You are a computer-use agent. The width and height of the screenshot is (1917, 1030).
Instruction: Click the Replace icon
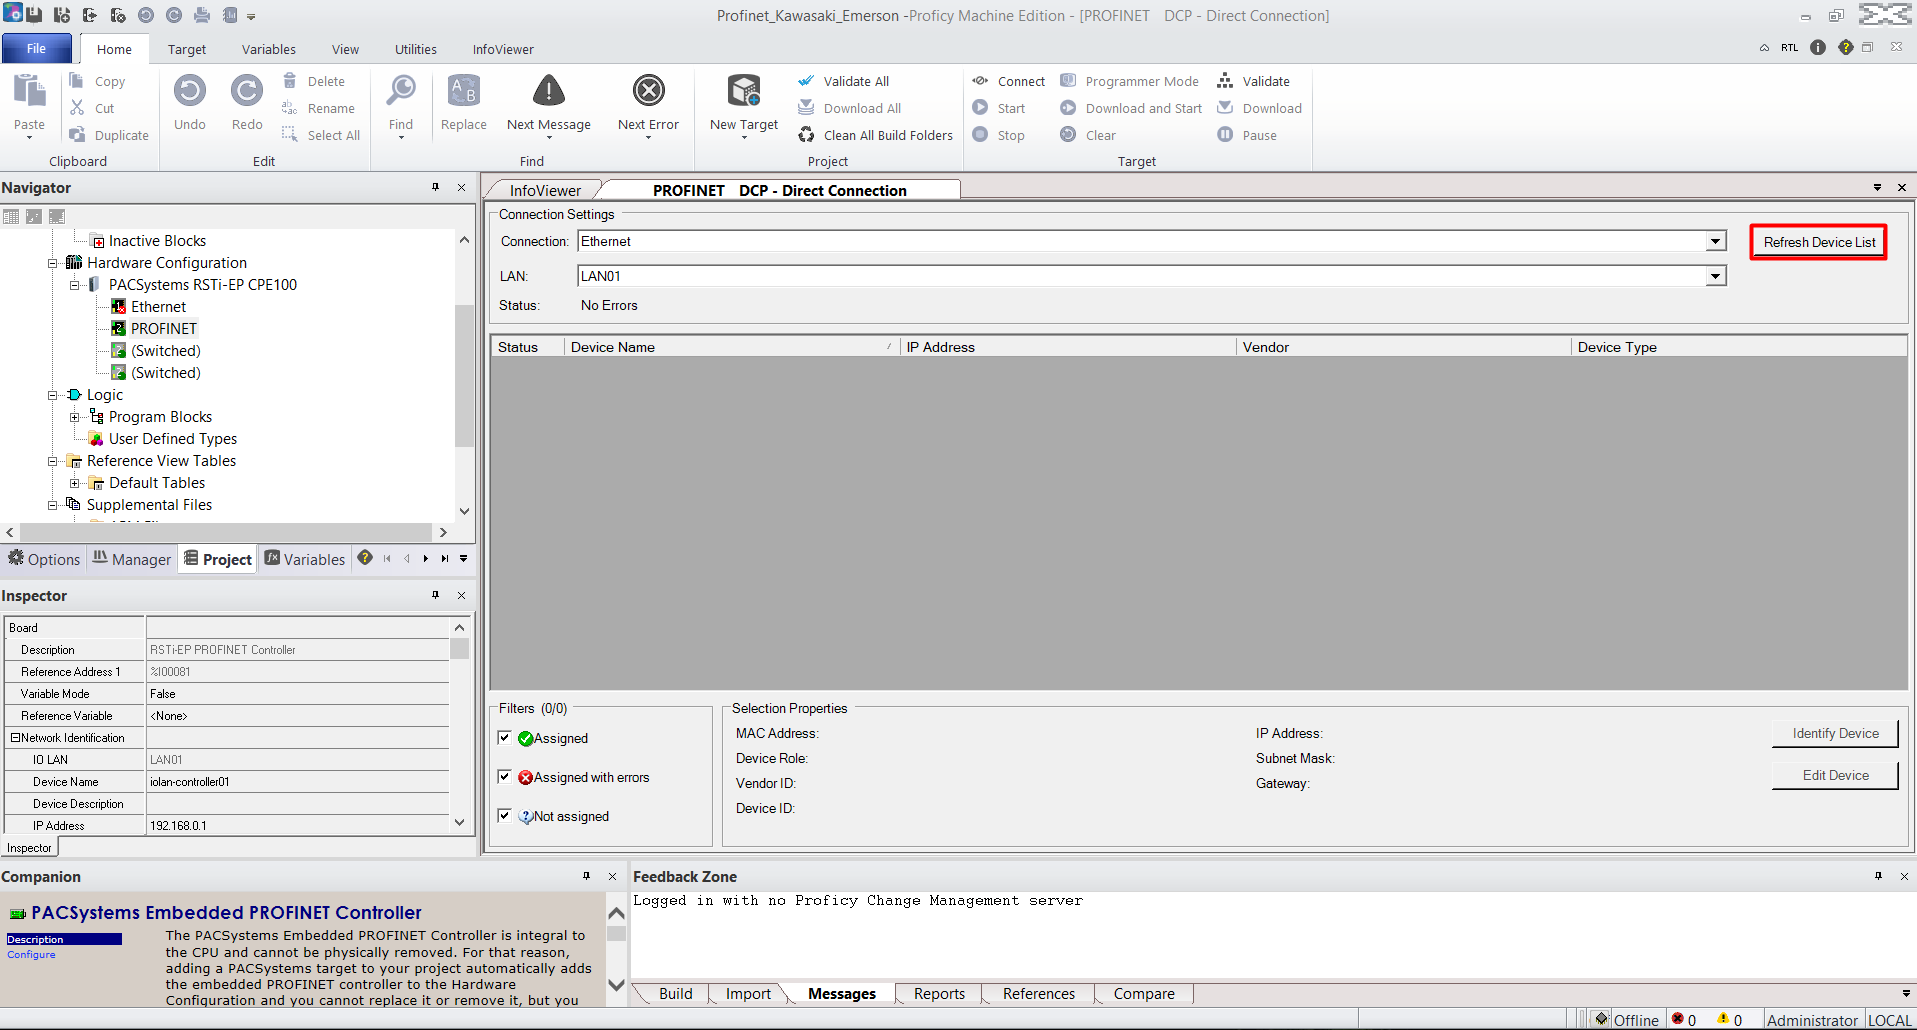click(464, 91)
